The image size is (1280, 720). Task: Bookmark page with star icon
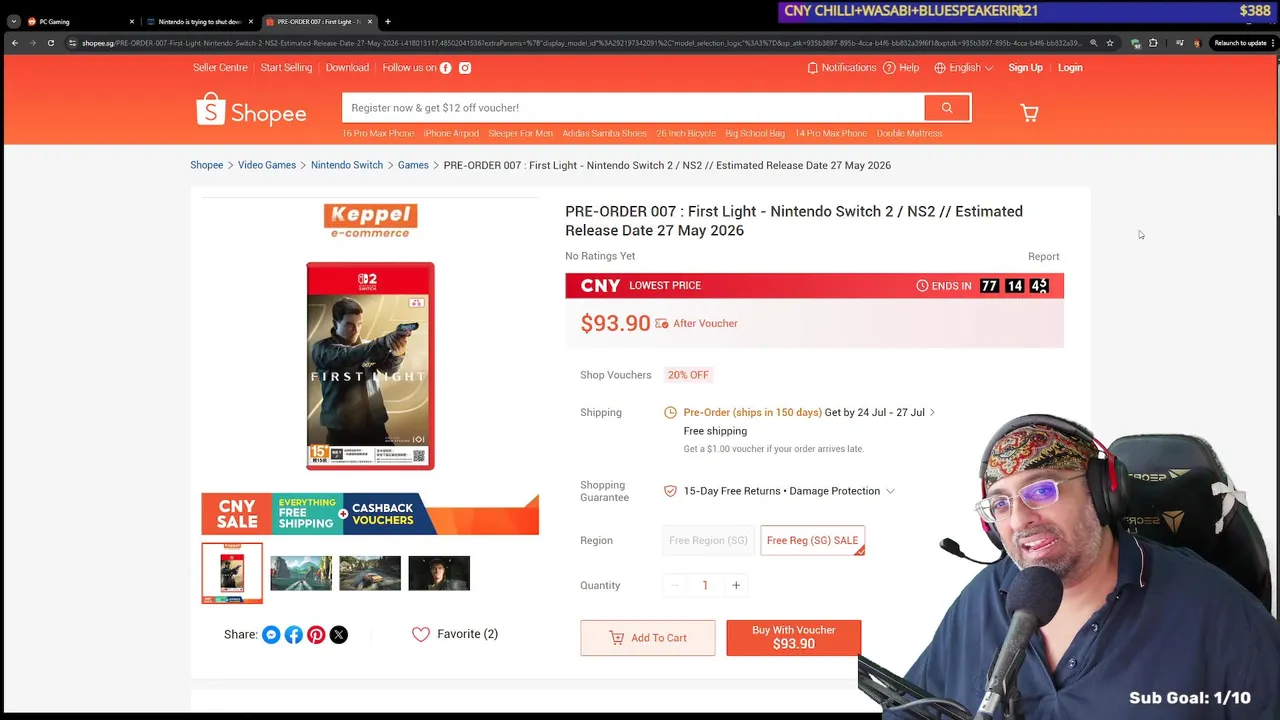click(1110, 43)
